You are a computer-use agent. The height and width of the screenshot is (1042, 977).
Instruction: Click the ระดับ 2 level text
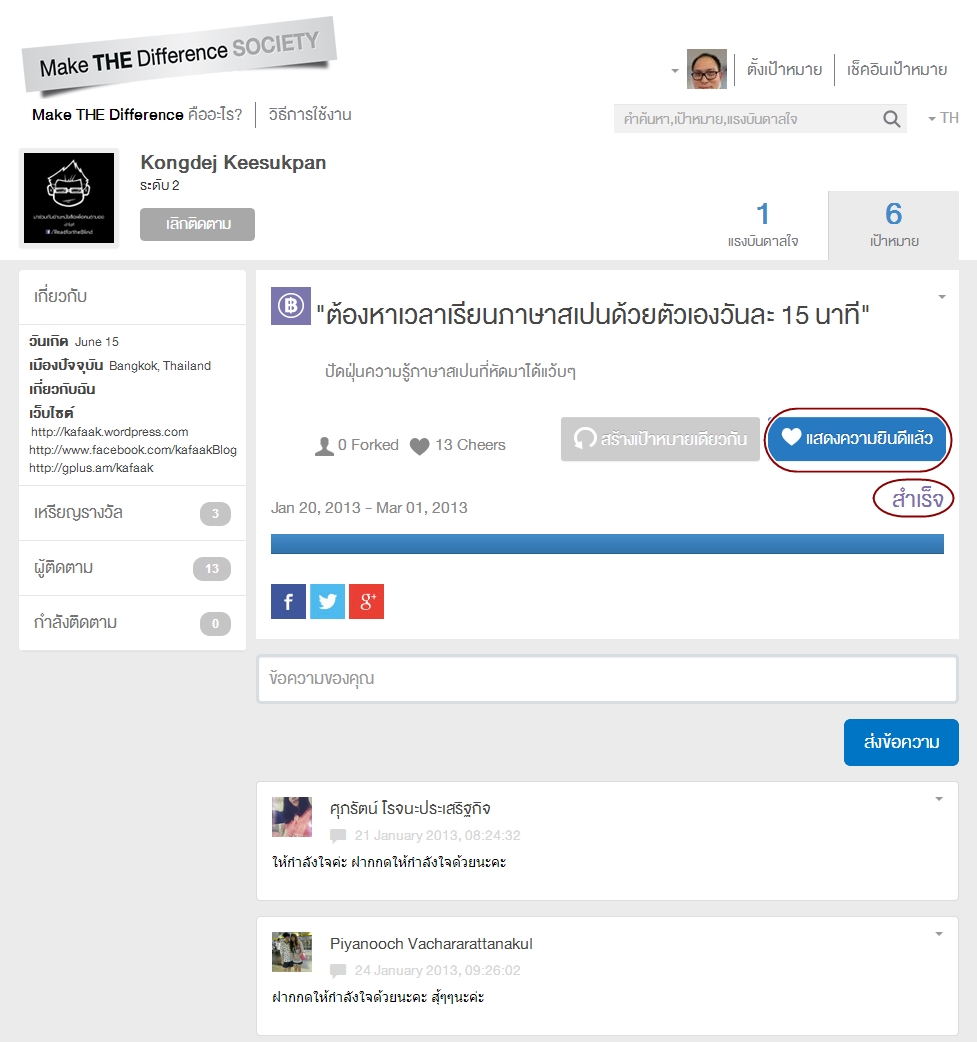click(160, 185)
